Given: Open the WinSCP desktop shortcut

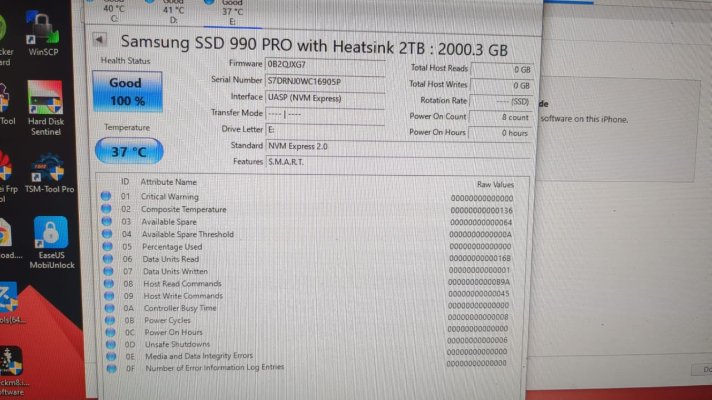Looking at the screenshot, I should 43,34.
